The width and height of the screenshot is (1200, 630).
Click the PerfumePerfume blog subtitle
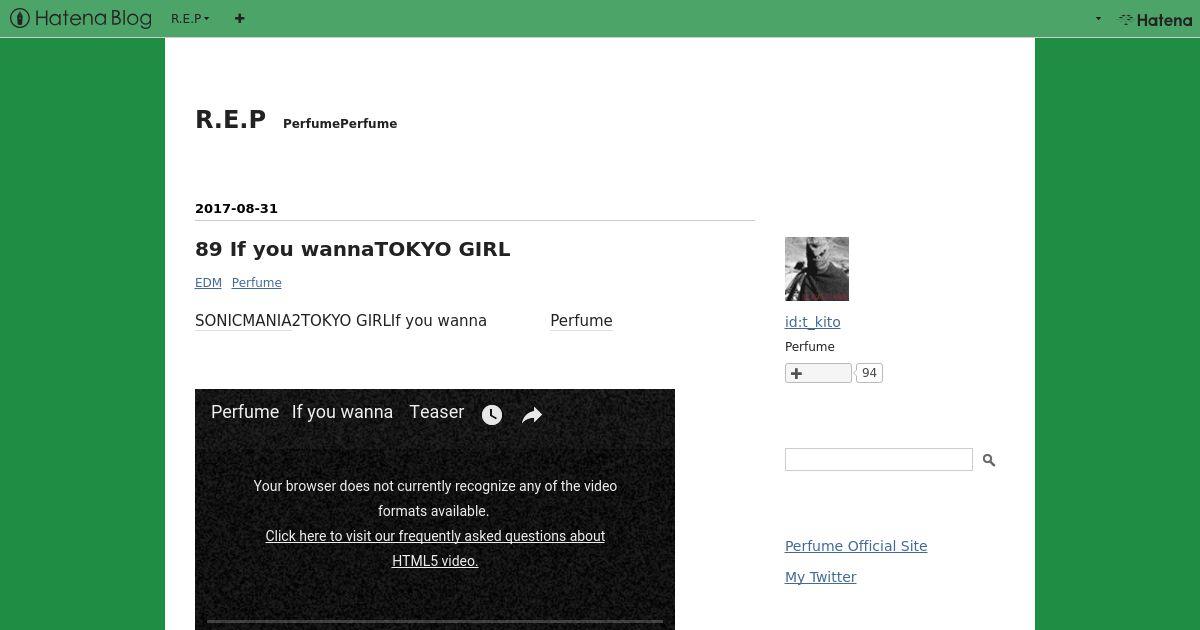tap(340, 124)
